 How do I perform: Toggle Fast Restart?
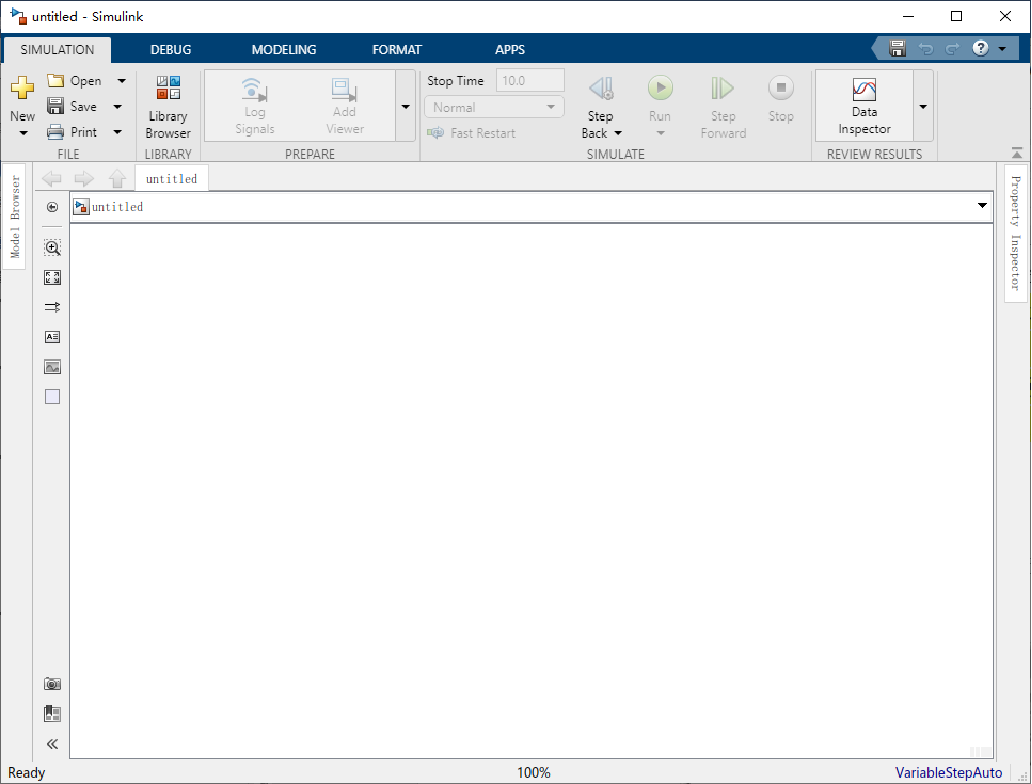tap(471, 133)
